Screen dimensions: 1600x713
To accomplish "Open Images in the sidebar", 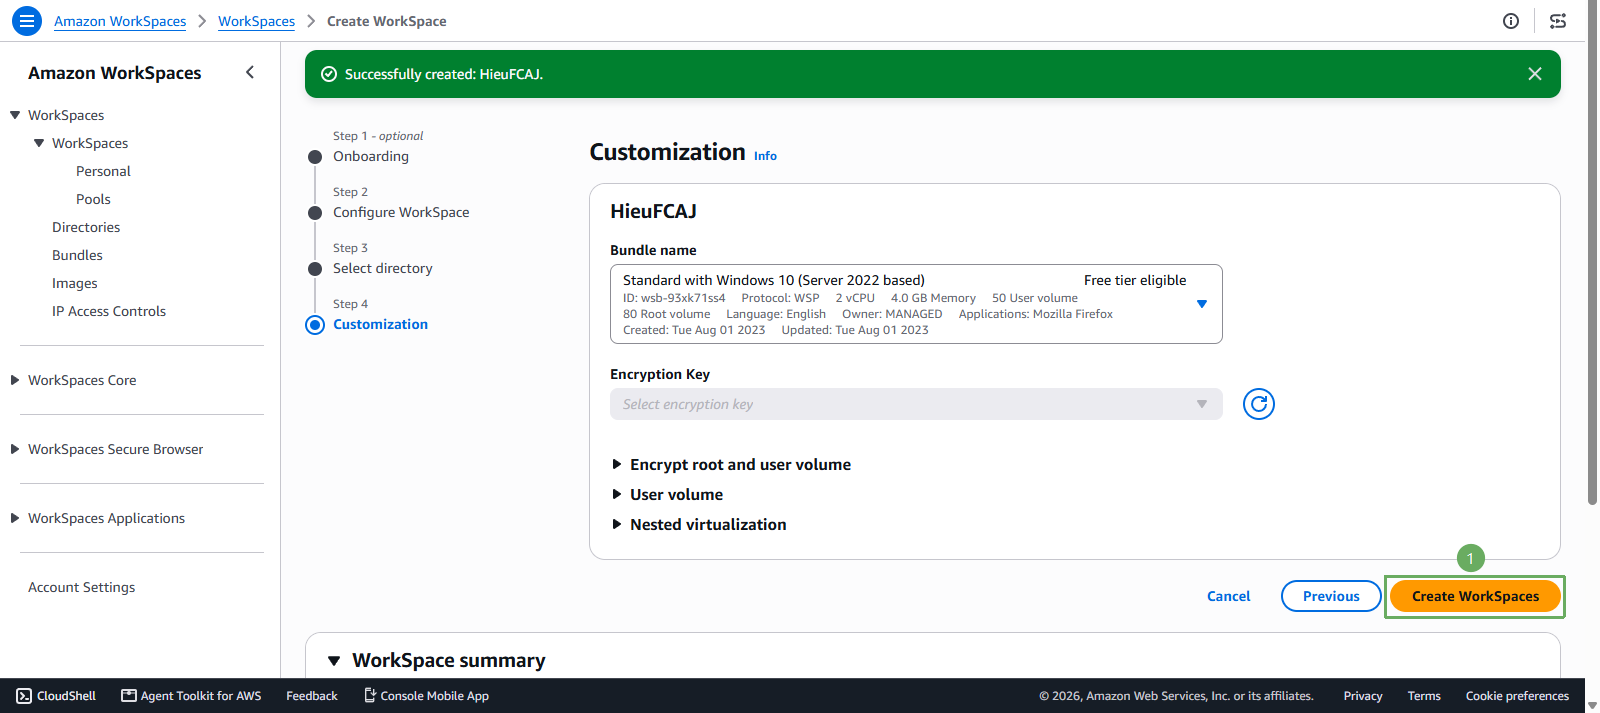I will (75, 283).
